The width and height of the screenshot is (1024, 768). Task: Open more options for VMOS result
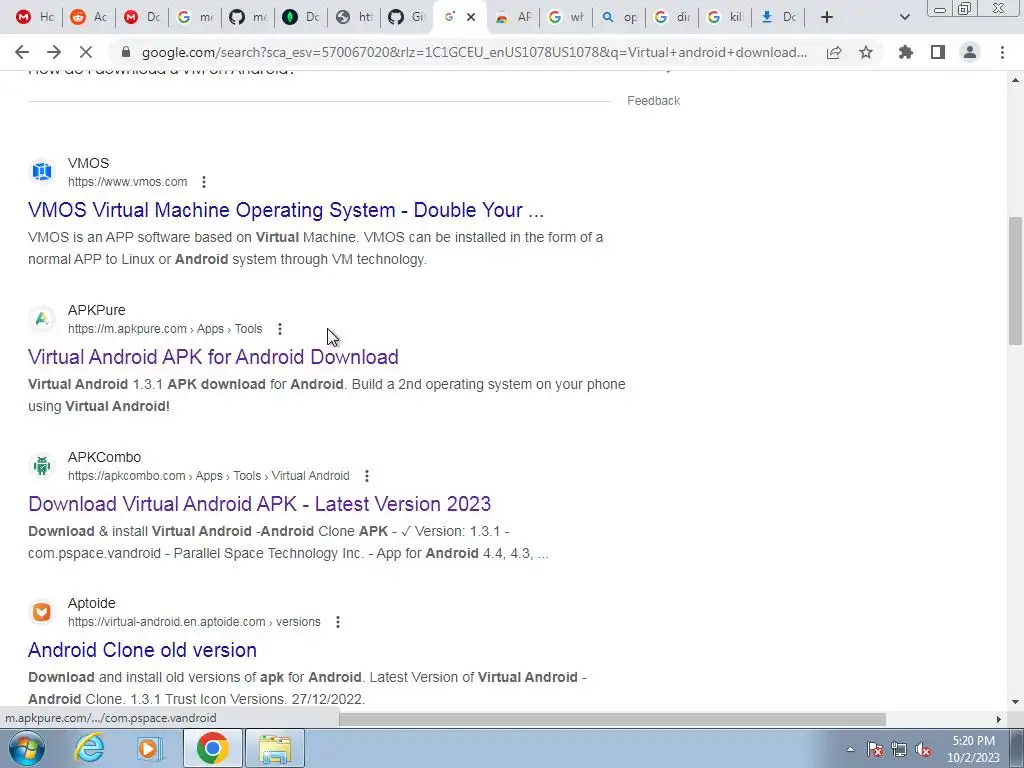pos(204,182)
